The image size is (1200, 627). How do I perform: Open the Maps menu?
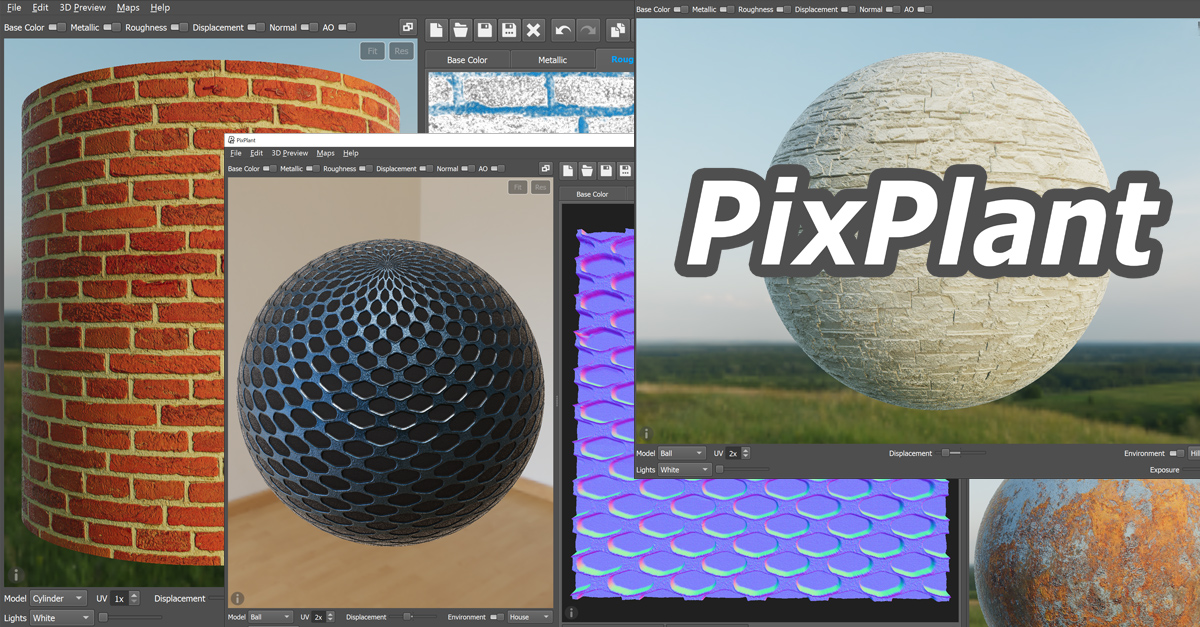[128, 8]
